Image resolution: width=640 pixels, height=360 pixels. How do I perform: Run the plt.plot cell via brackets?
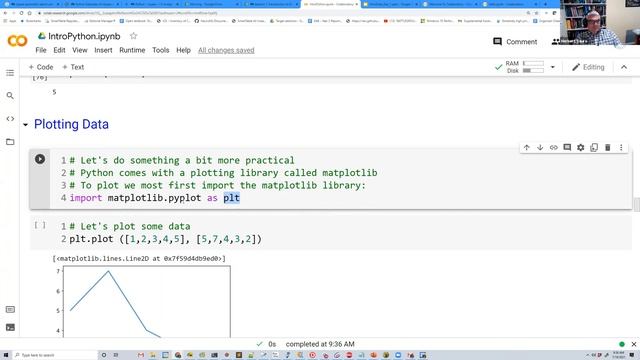tap(40, 225)
